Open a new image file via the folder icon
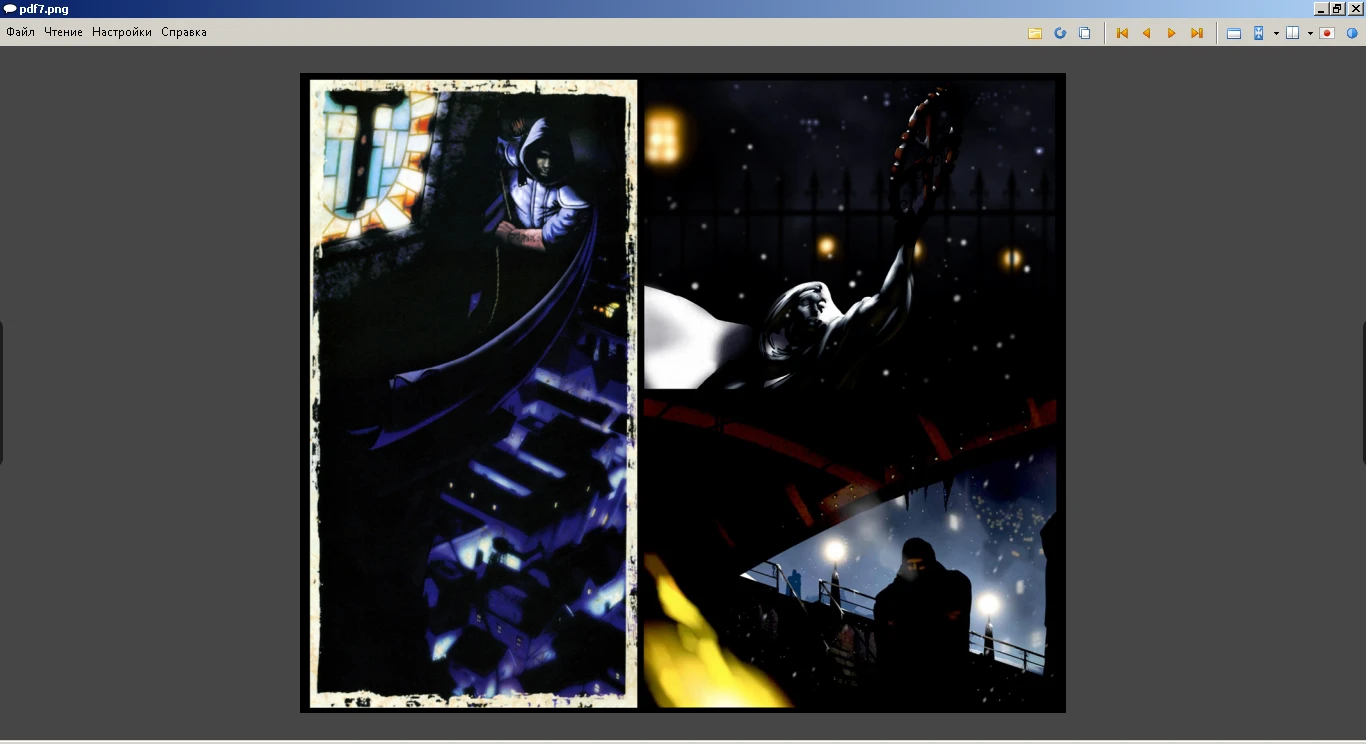 point(1034,32)
